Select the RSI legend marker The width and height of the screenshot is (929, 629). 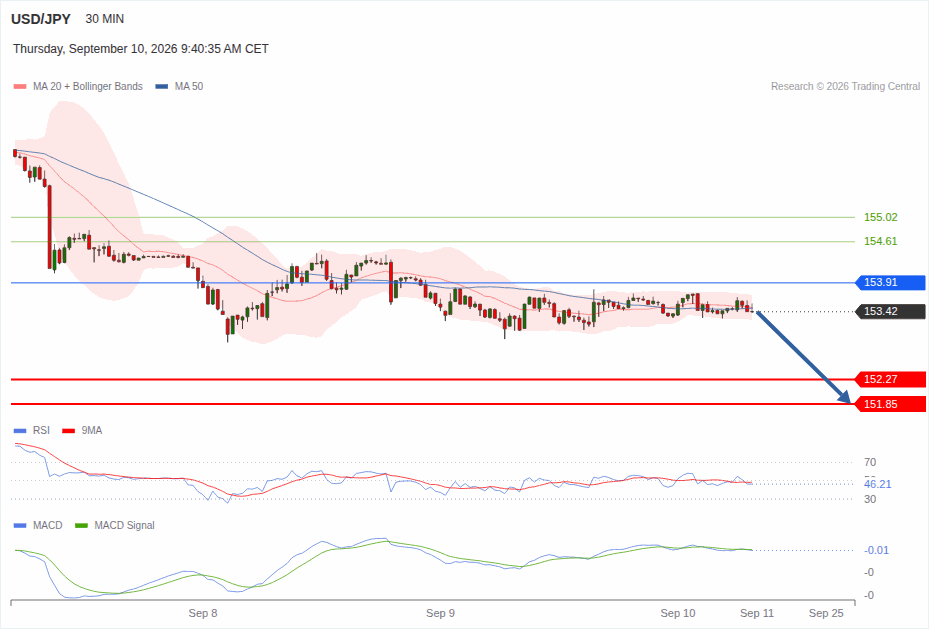point(20,431)
